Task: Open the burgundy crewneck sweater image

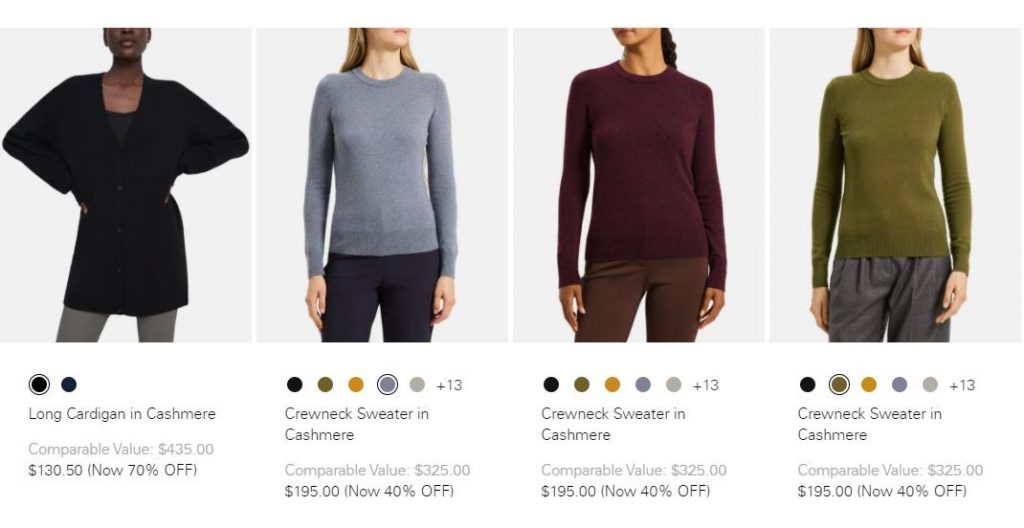Action: tap(639, 185)
